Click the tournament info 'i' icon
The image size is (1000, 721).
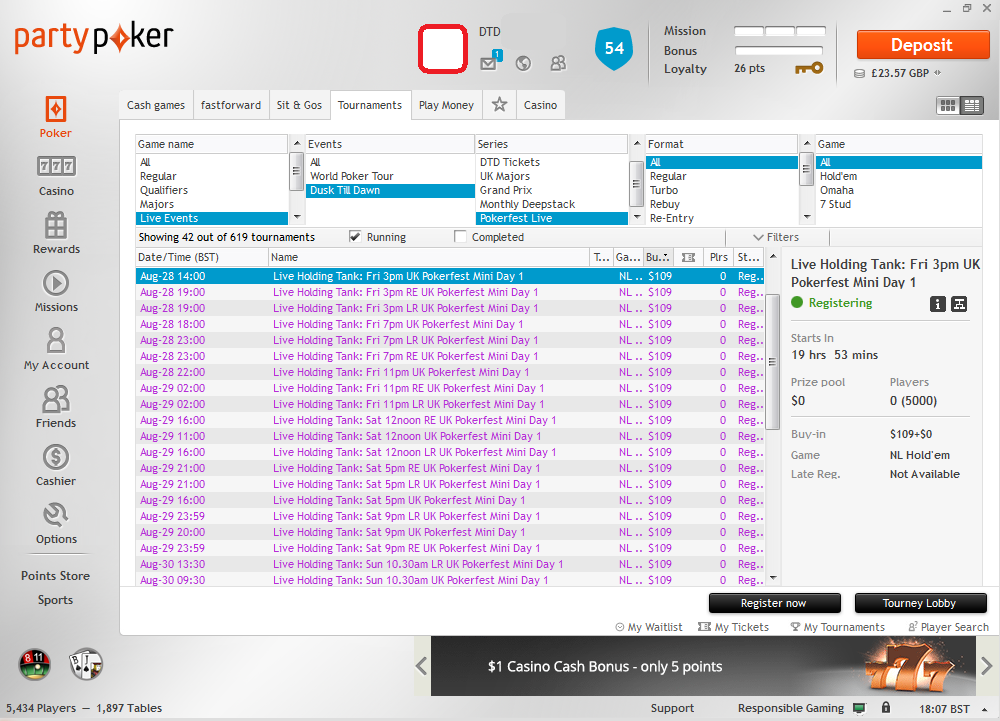pos(938,304)
